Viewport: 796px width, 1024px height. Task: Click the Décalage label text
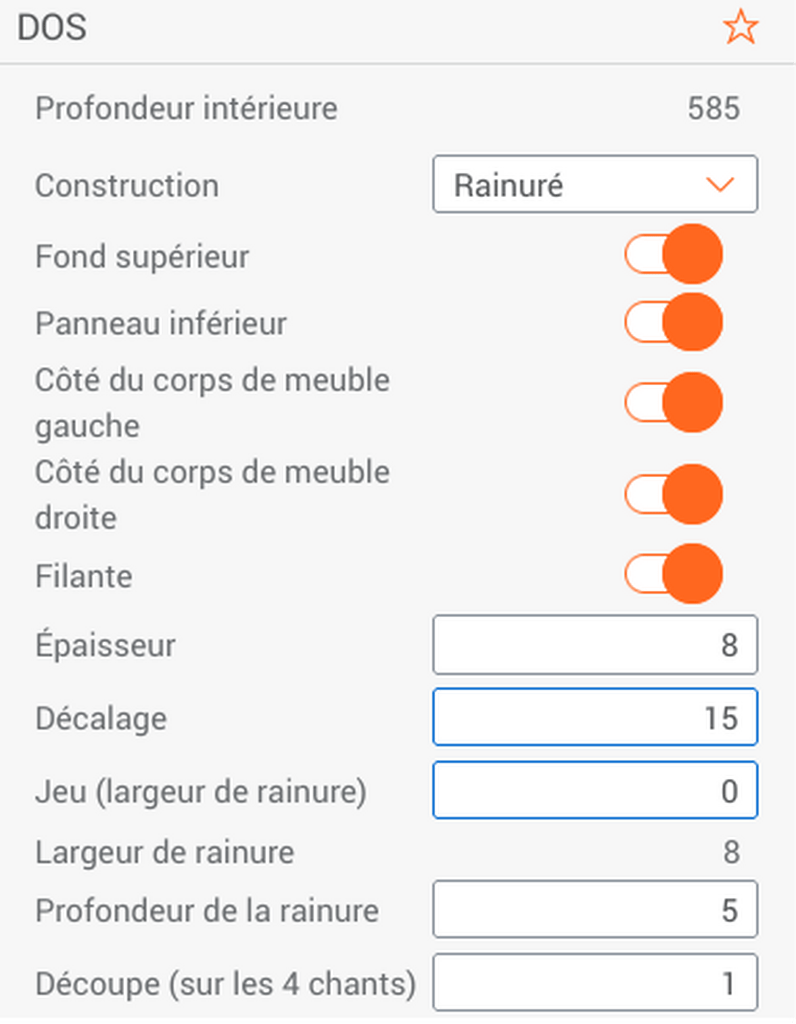tap(101, 719)
